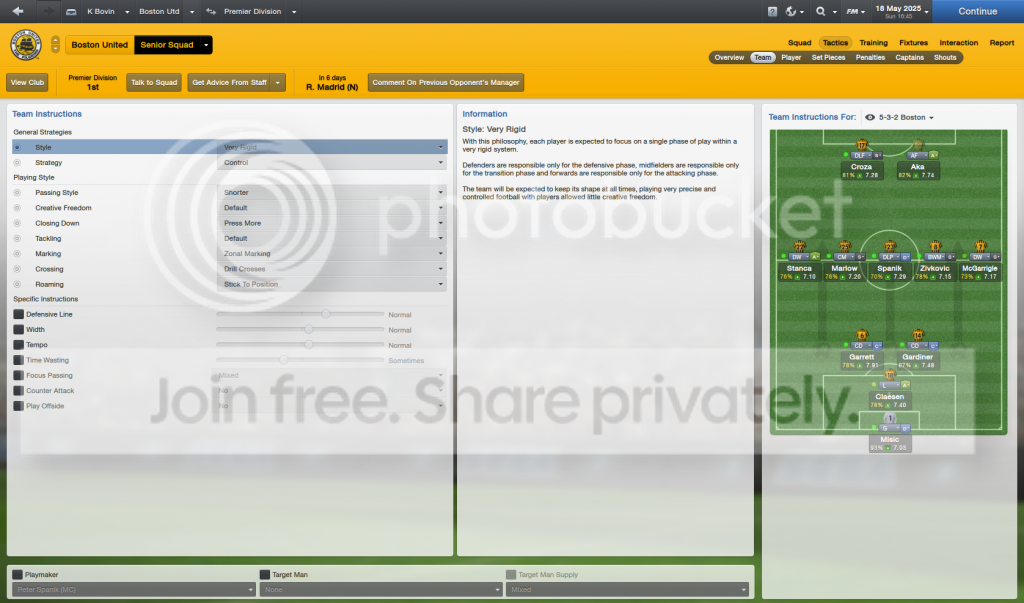The width and height of the screenshot is (1024, 603).
Task: Click the R. Madrid (N) next fixture
Action: [x=332, y=87]
